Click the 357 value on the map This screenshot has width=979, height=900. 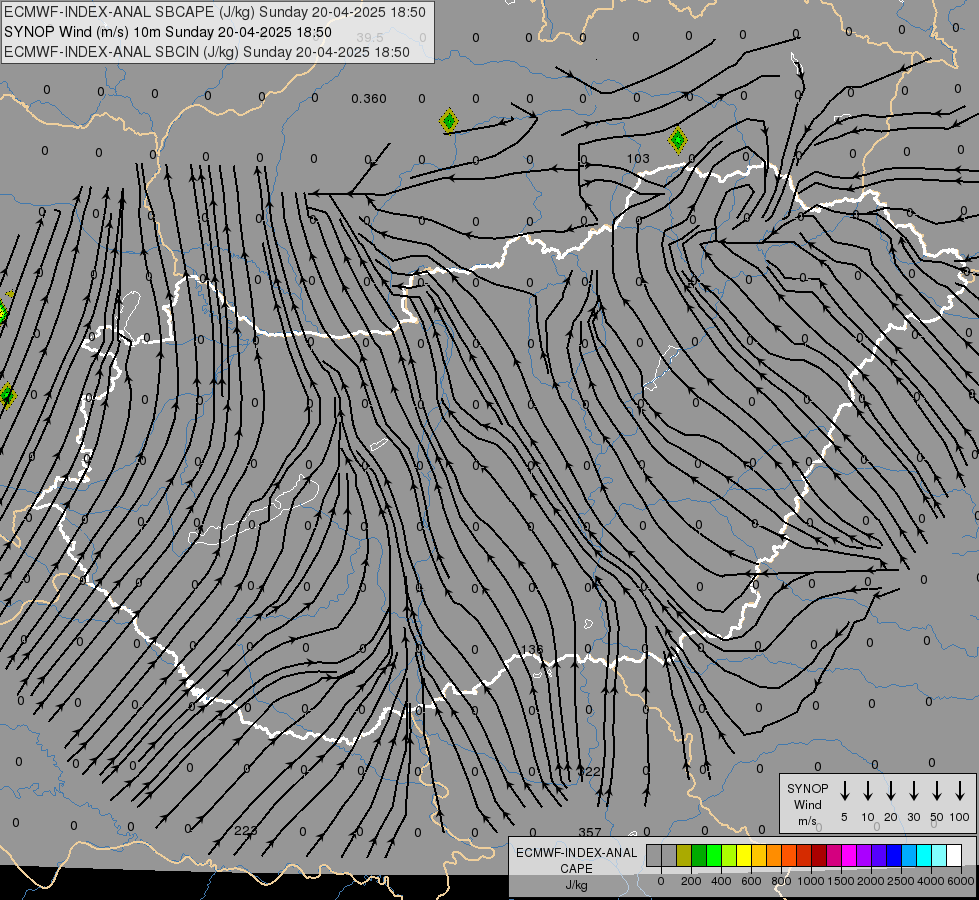coord(589,832)
